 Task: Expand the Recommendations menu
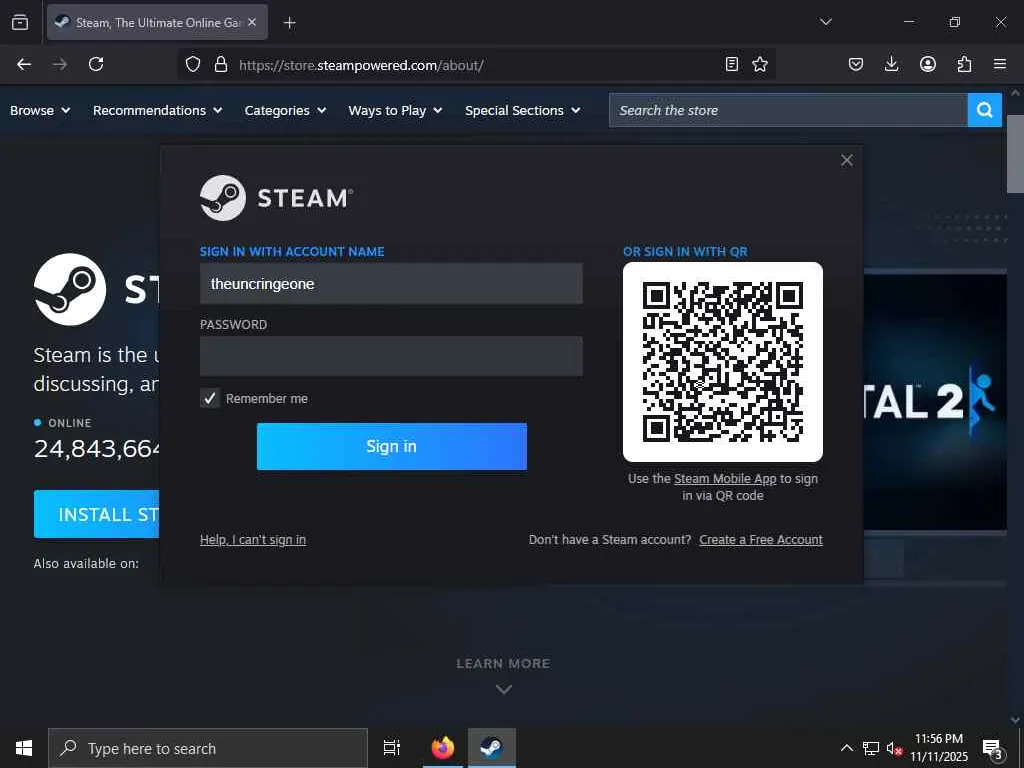tap(157, 110)
